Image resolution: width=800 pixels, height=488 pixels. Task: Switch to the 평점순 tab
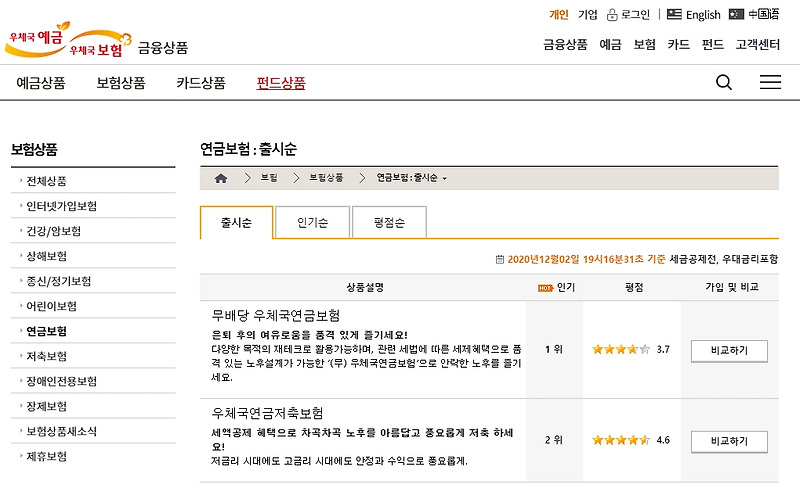[389, 223]
